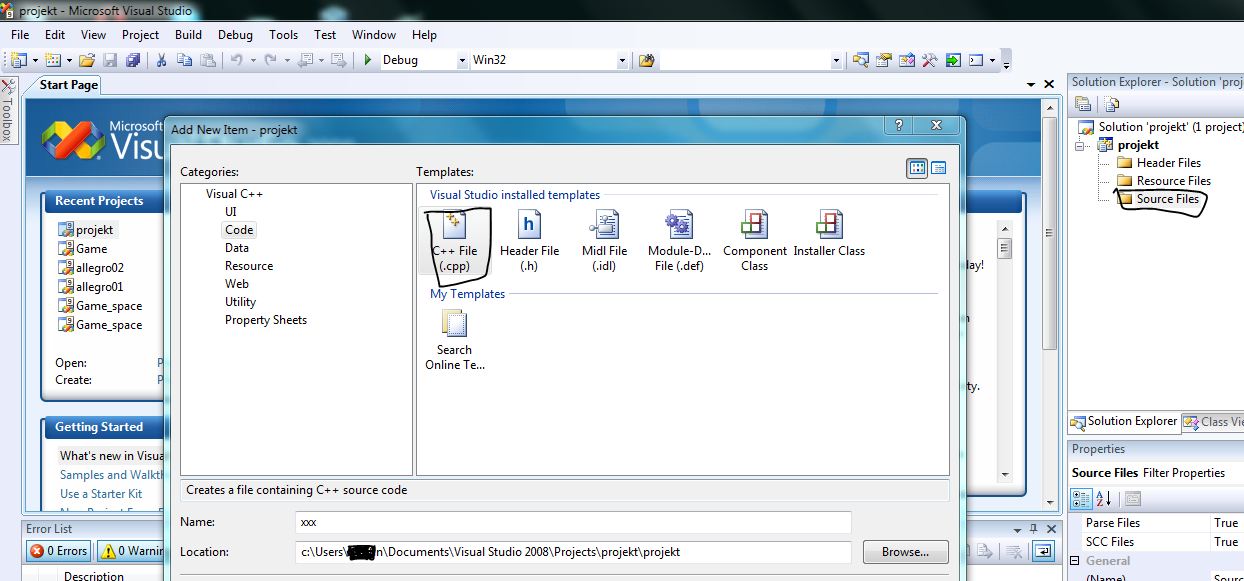Viewport: 1244px width, 581px height.
Task: Switch templates to small icons view
Action: pos(938,169)
